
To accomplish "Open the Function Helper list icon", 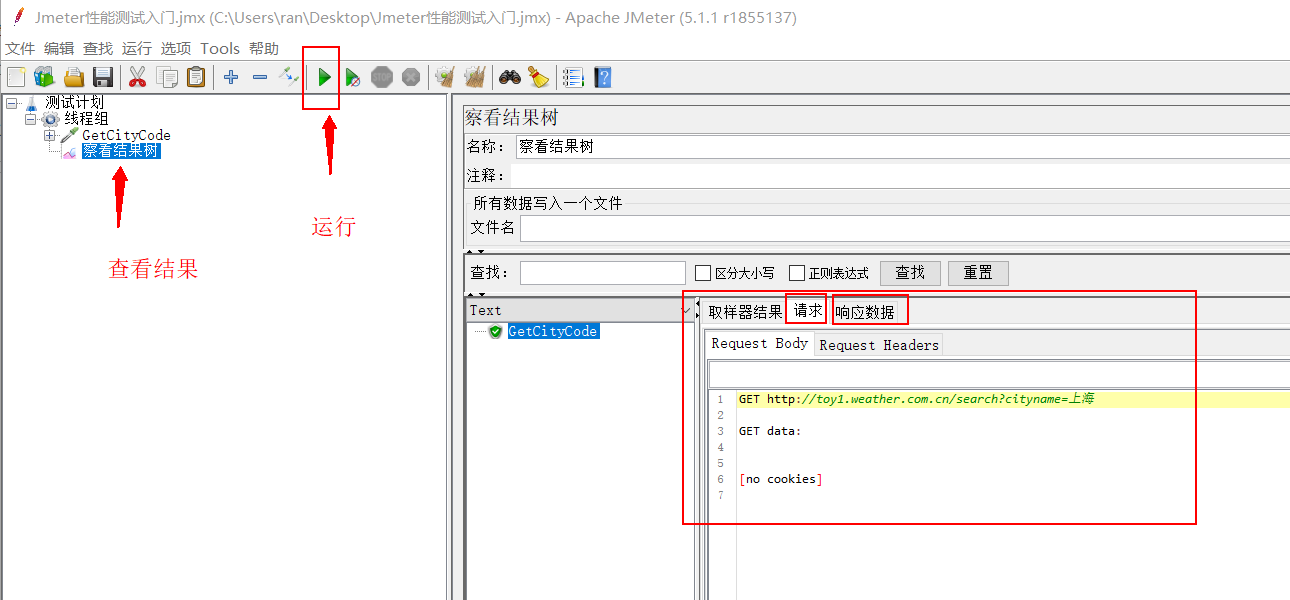I will pos(573,77).
